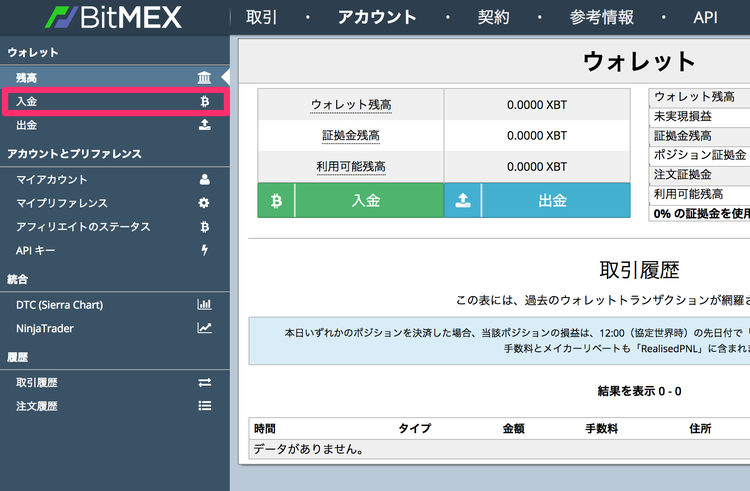Viewport: 750px width, 491px height.
Task: Click the 金額 column header
Action: [514, 428]
